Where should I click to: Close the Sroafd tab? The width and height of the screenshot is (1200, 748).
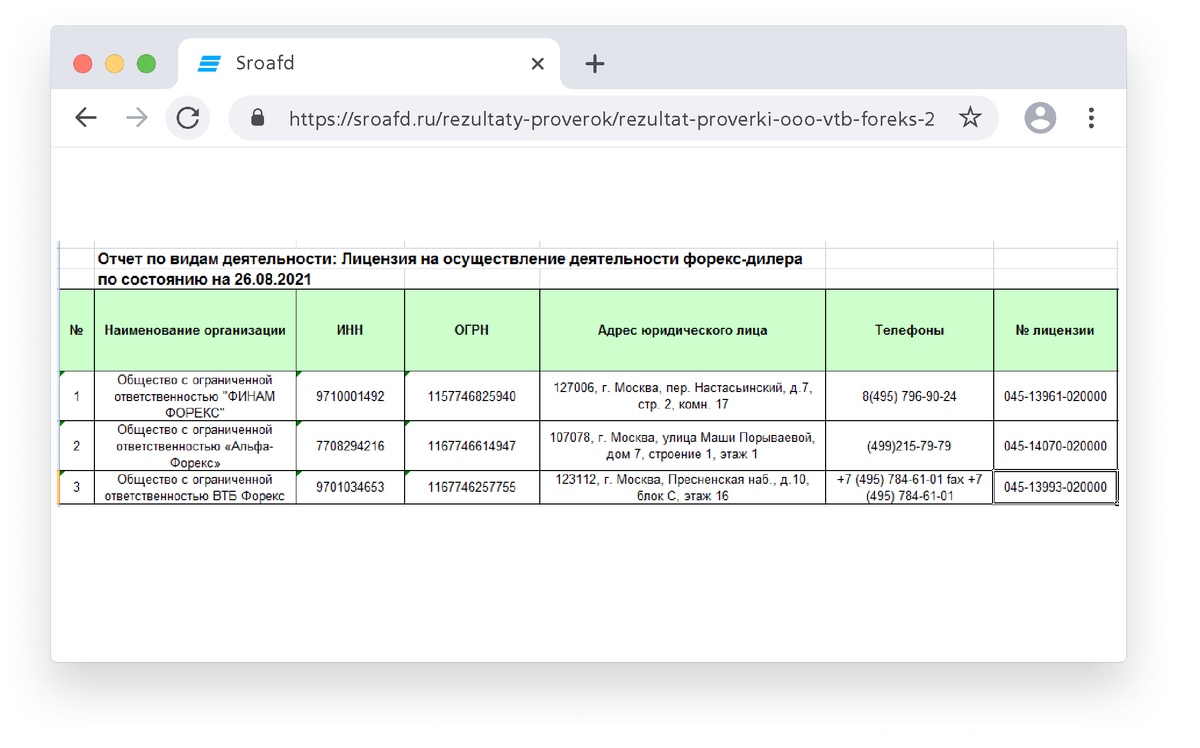click(537, 64)
